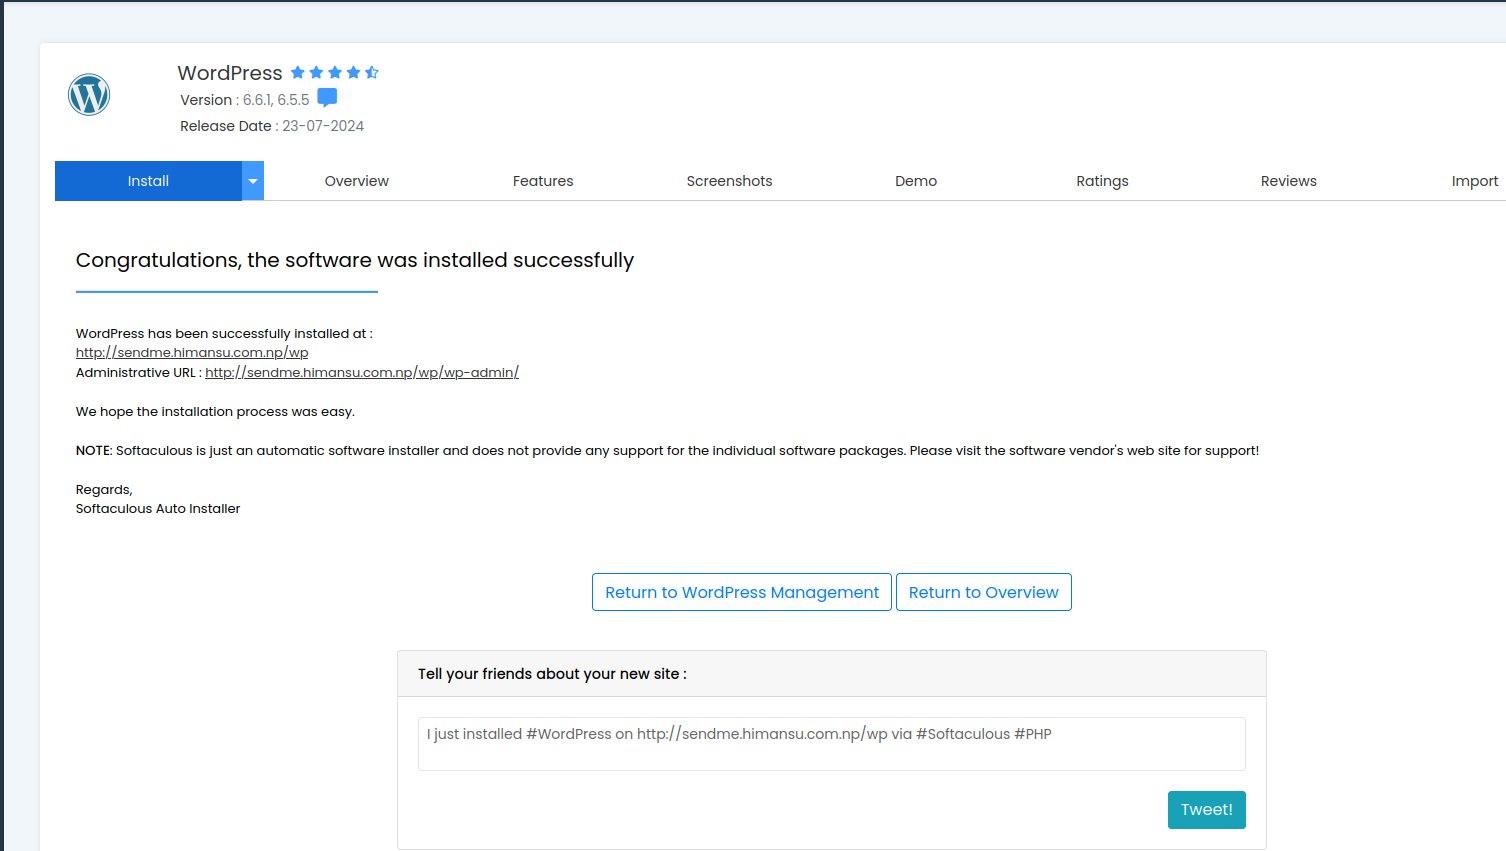The height and width of the screenshot is (851, 1506).
Task: Click the NOTE paragraph about Softaculous support
Action: [667, 451]
